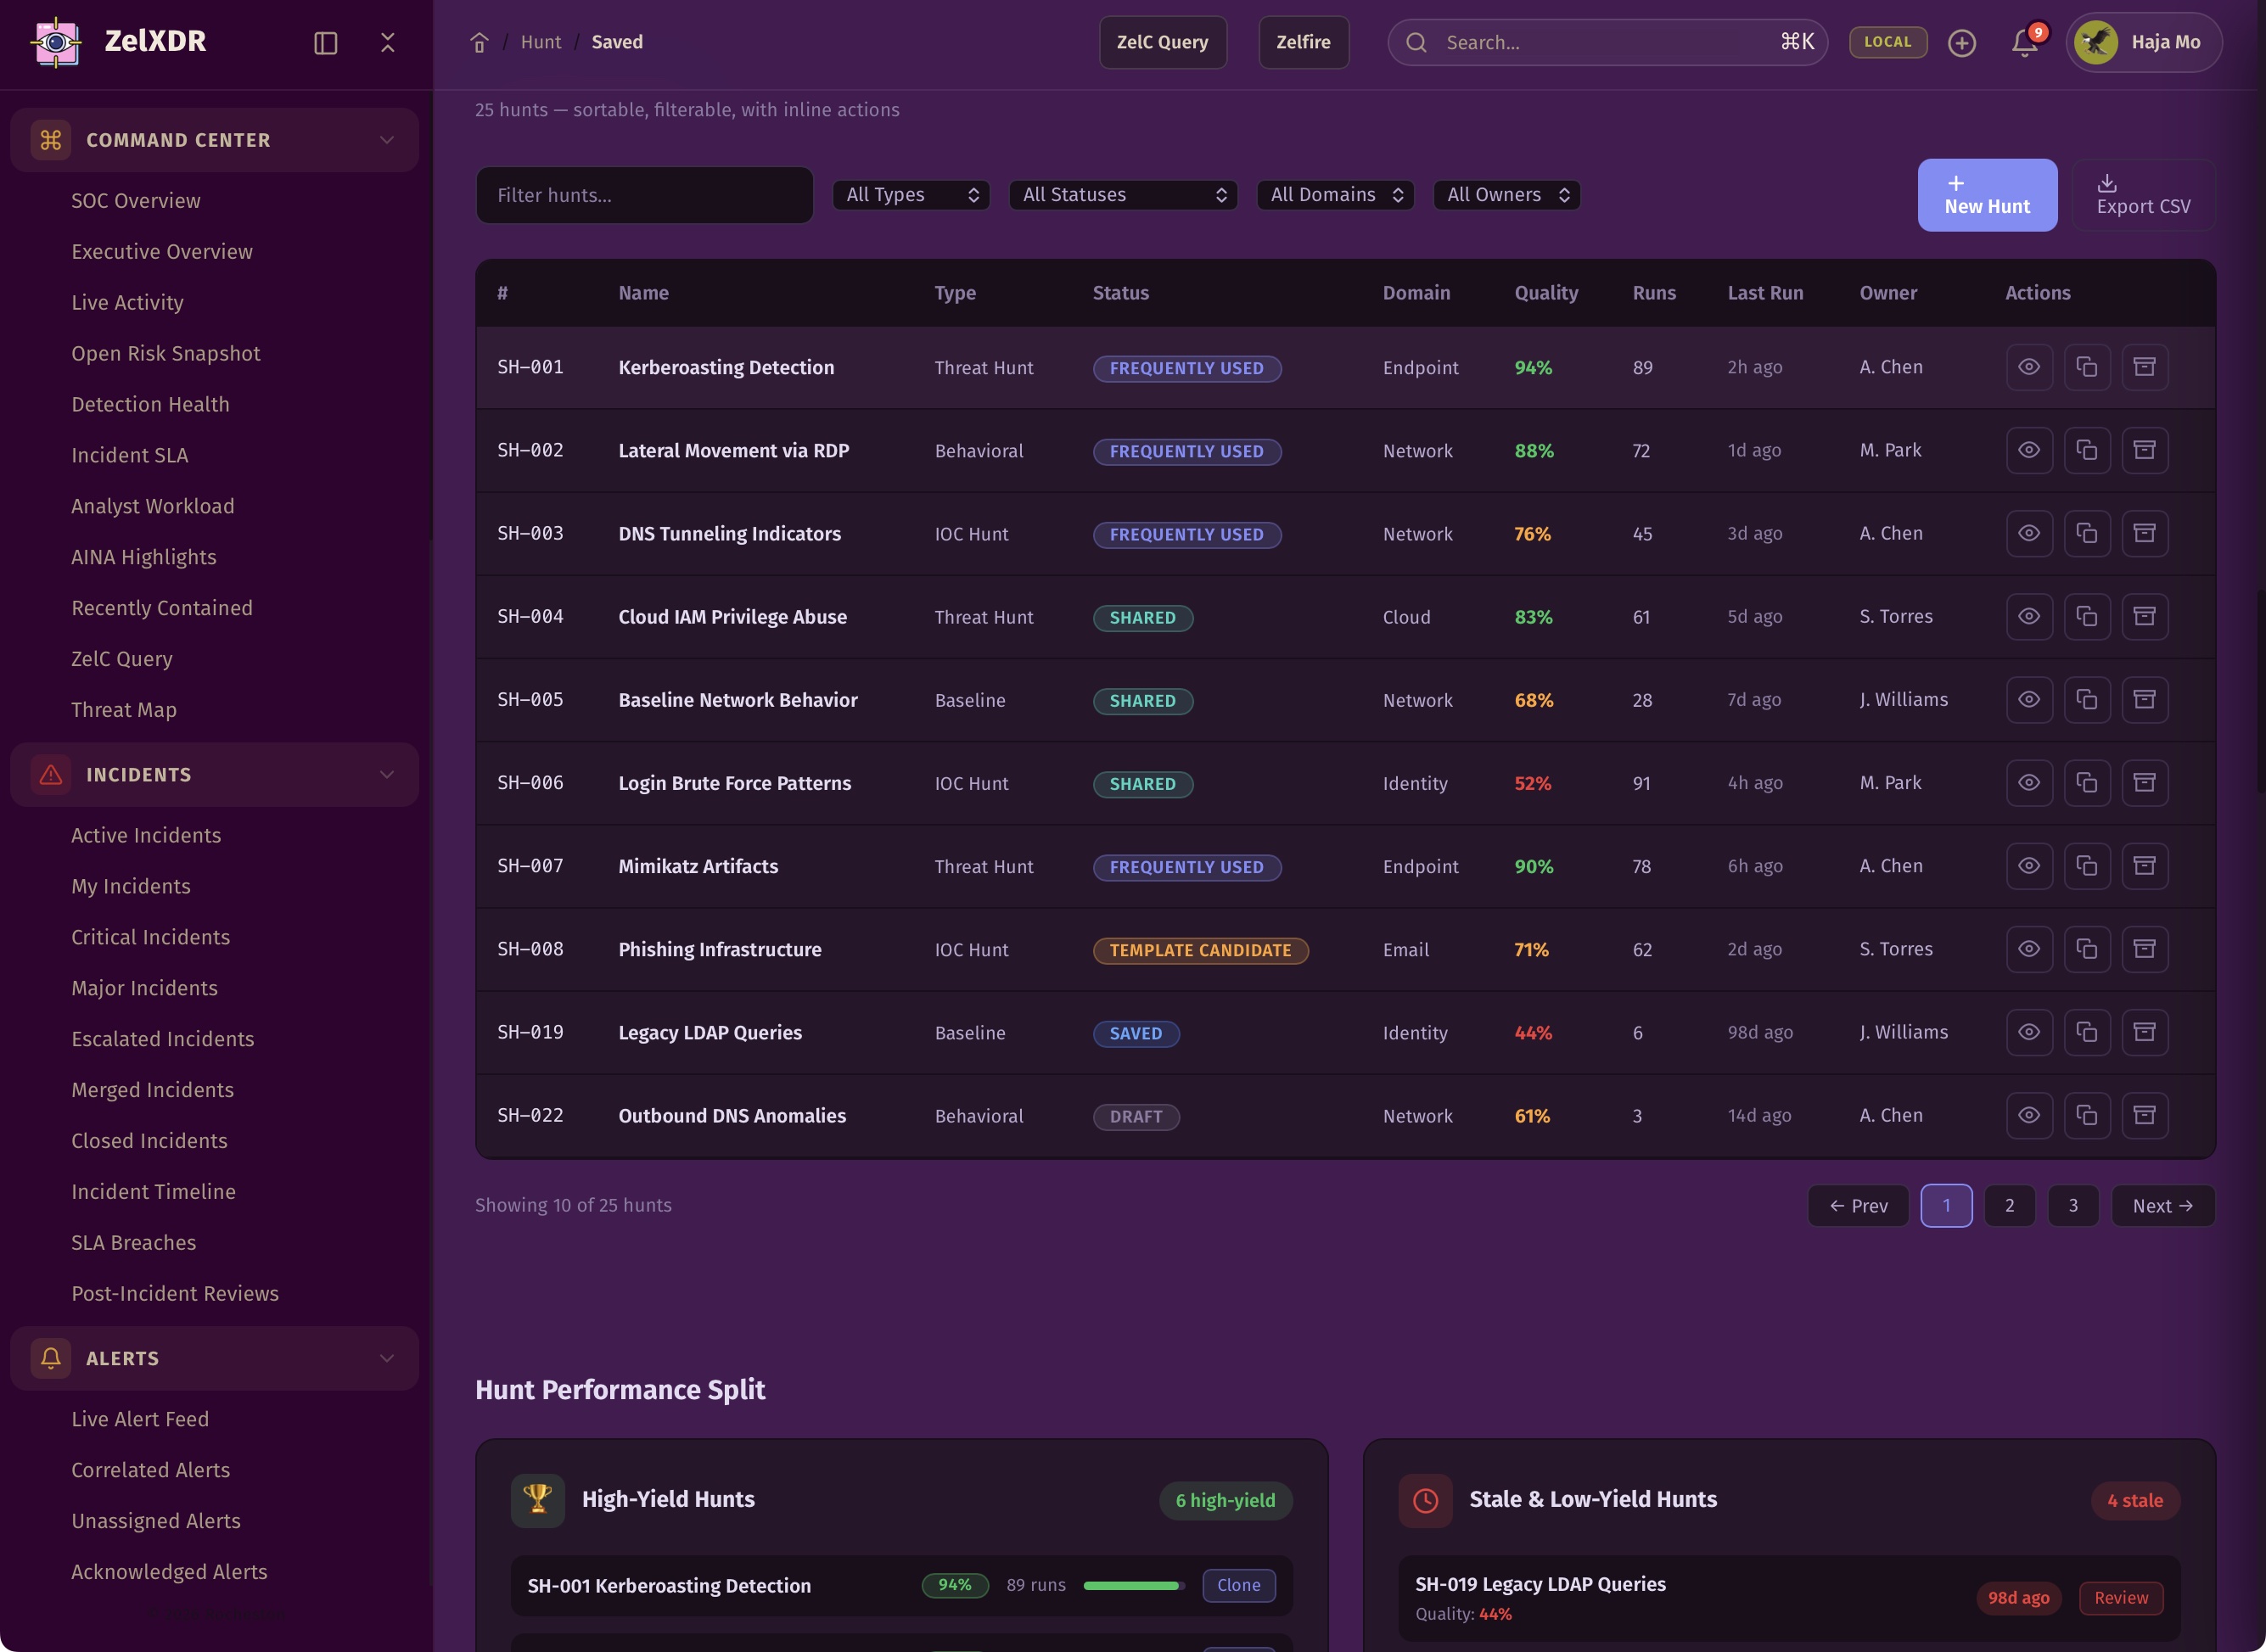Open Threat Map in sidebar

[124, 709]
